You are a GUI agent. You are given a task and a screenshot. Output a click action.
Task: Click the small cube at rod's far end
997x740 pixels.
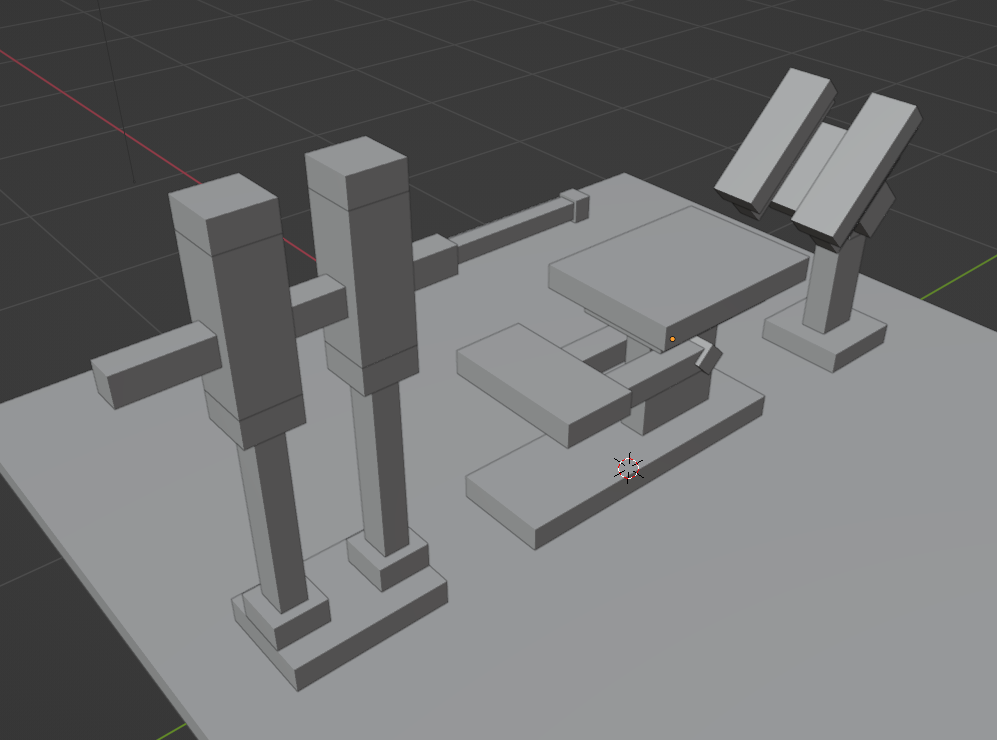(574, 204)
